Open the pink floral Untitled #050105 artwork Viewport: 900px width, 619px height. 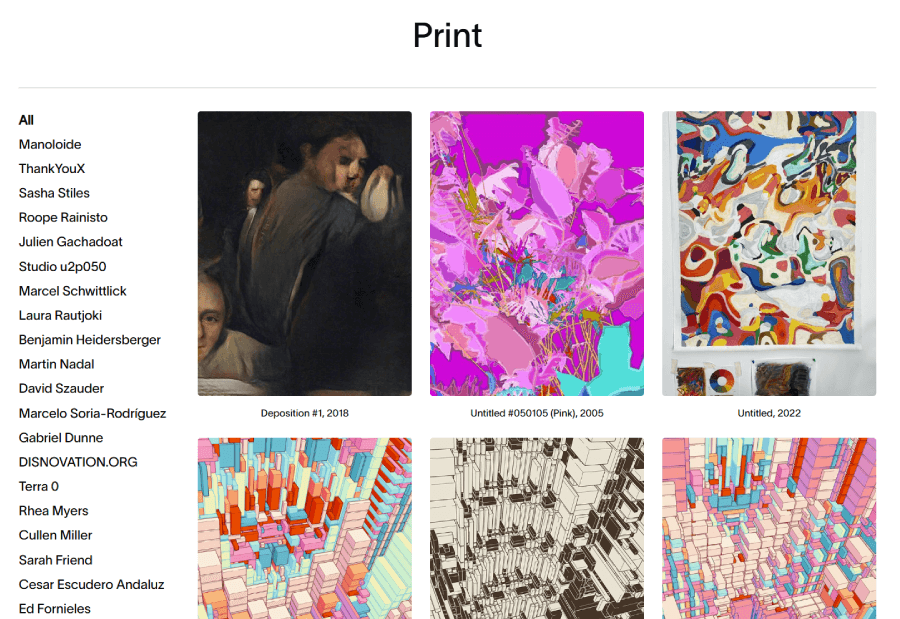coord(537,253)
